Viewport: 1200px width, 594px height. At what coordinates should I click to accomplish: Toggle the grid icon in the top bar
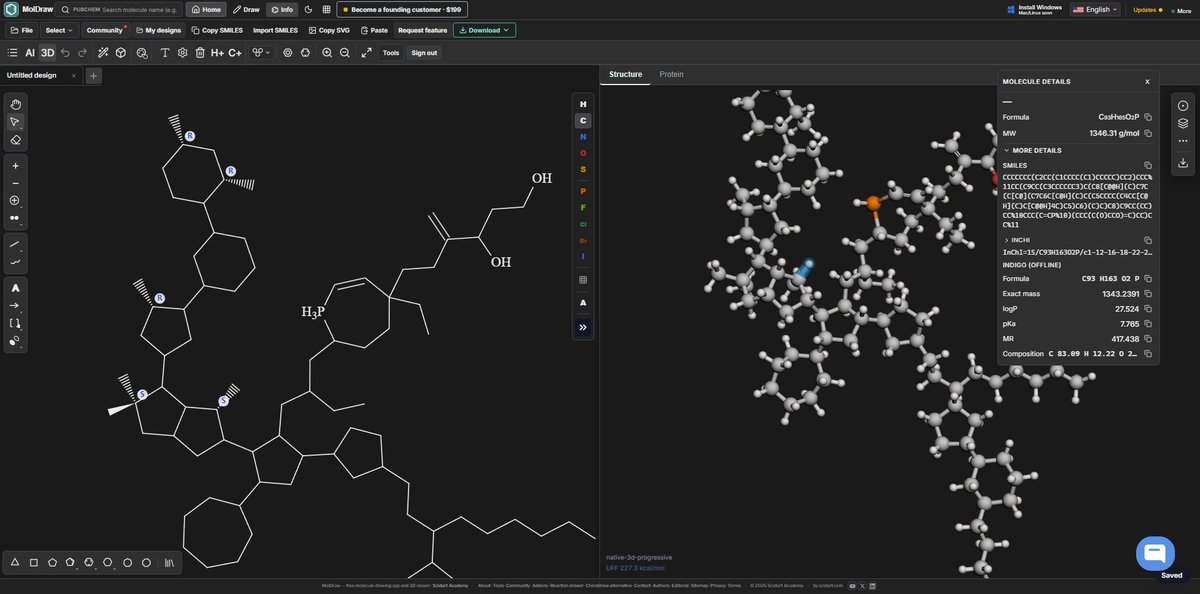click(326, 9)
